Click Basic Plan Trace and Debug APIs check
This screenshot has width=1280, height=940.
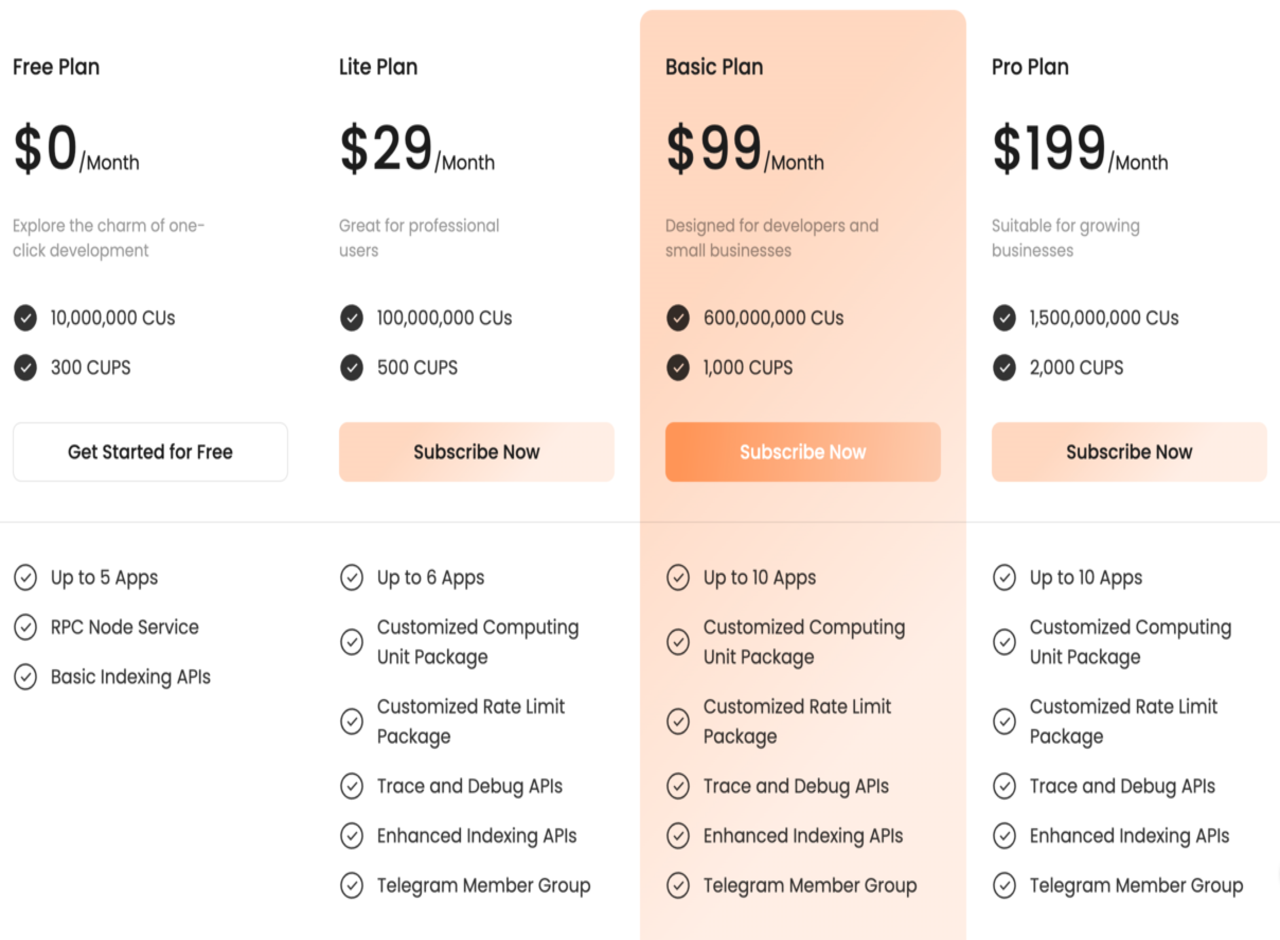click(x=678, y=786)
